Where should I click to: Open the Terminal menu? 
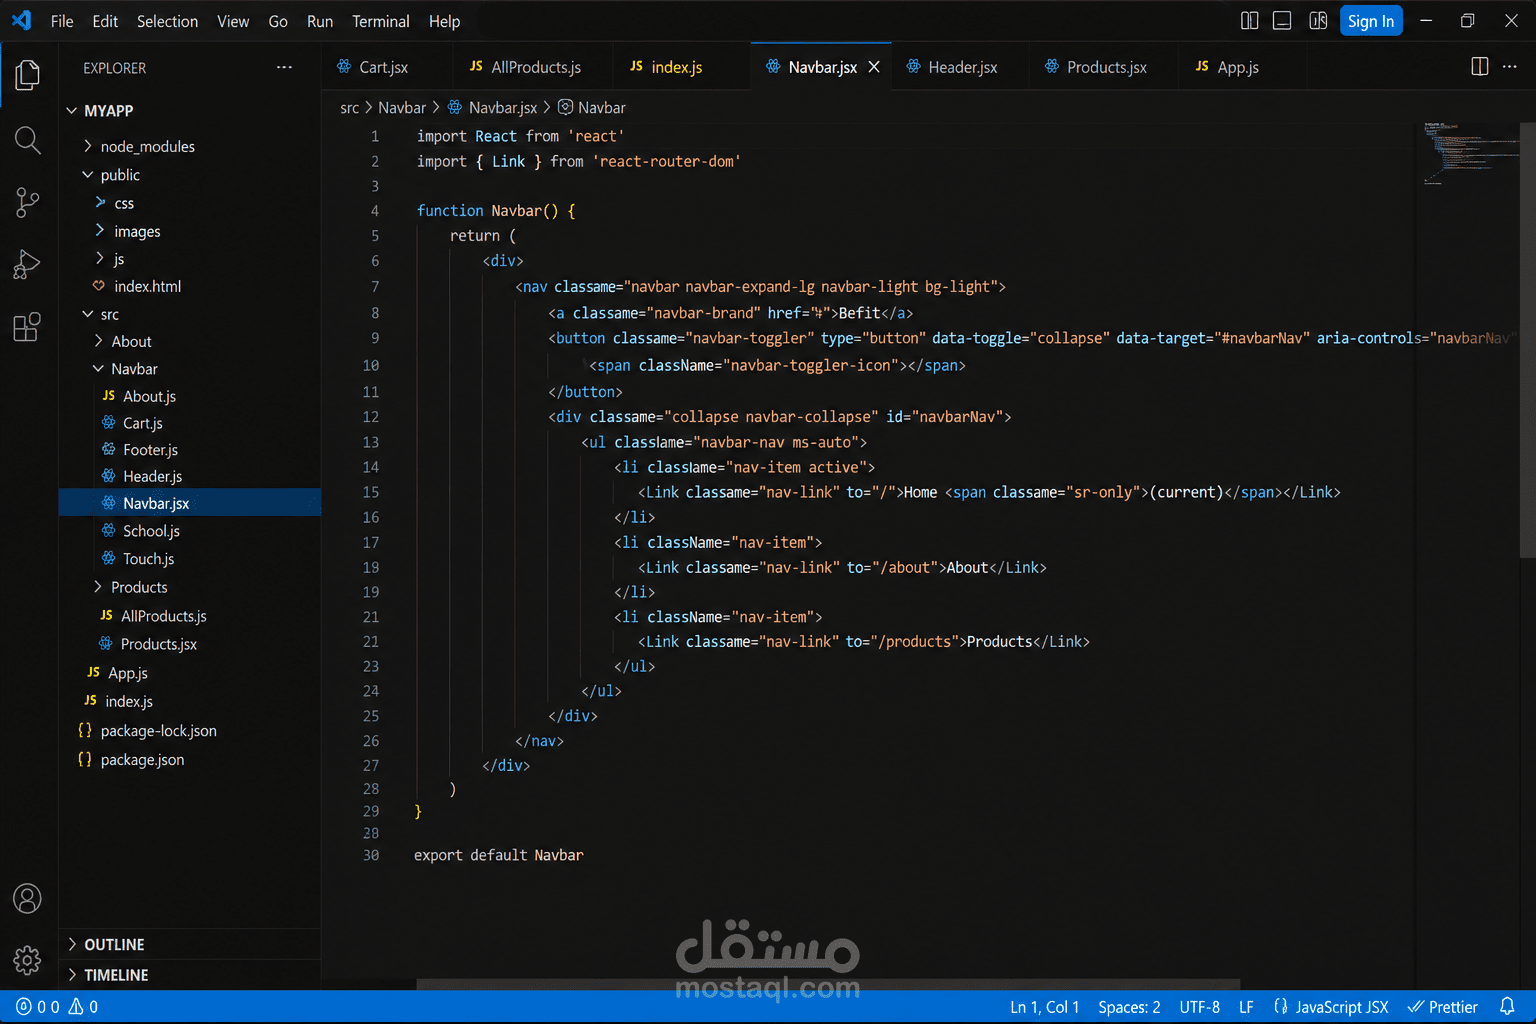coord(380,21)
